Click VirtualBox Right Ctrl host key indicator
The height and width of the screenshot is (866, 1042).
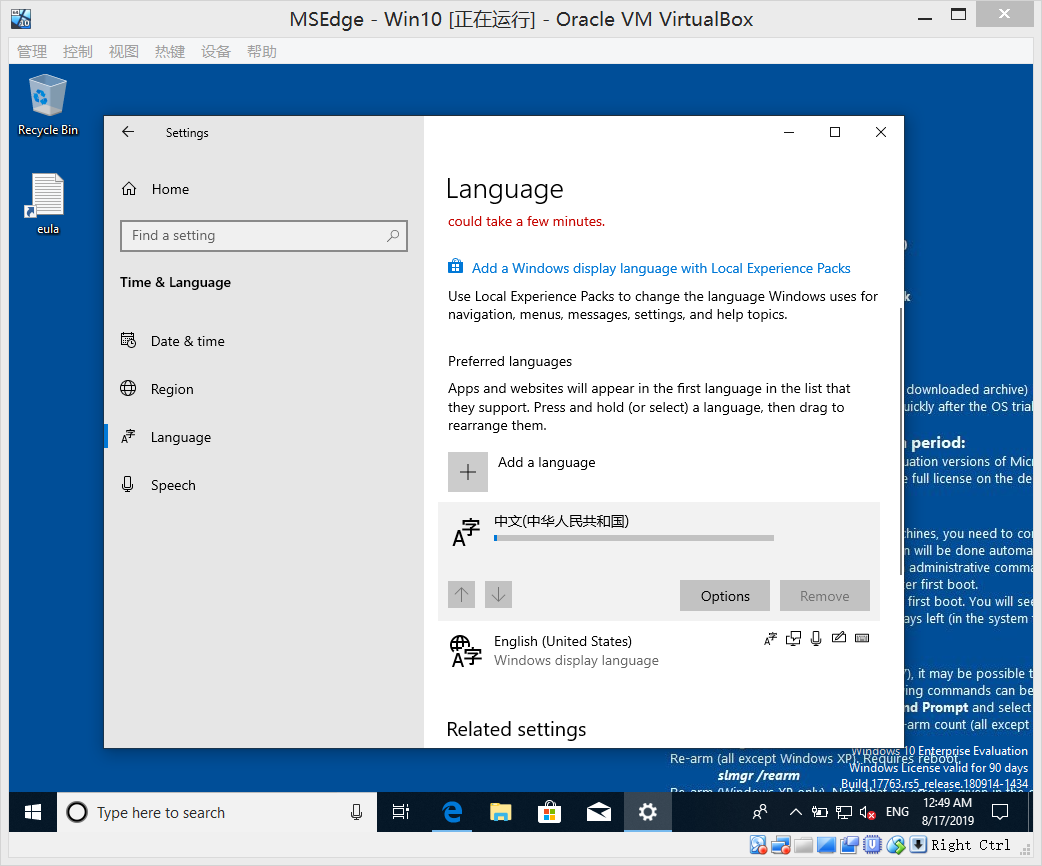point(970,845)
